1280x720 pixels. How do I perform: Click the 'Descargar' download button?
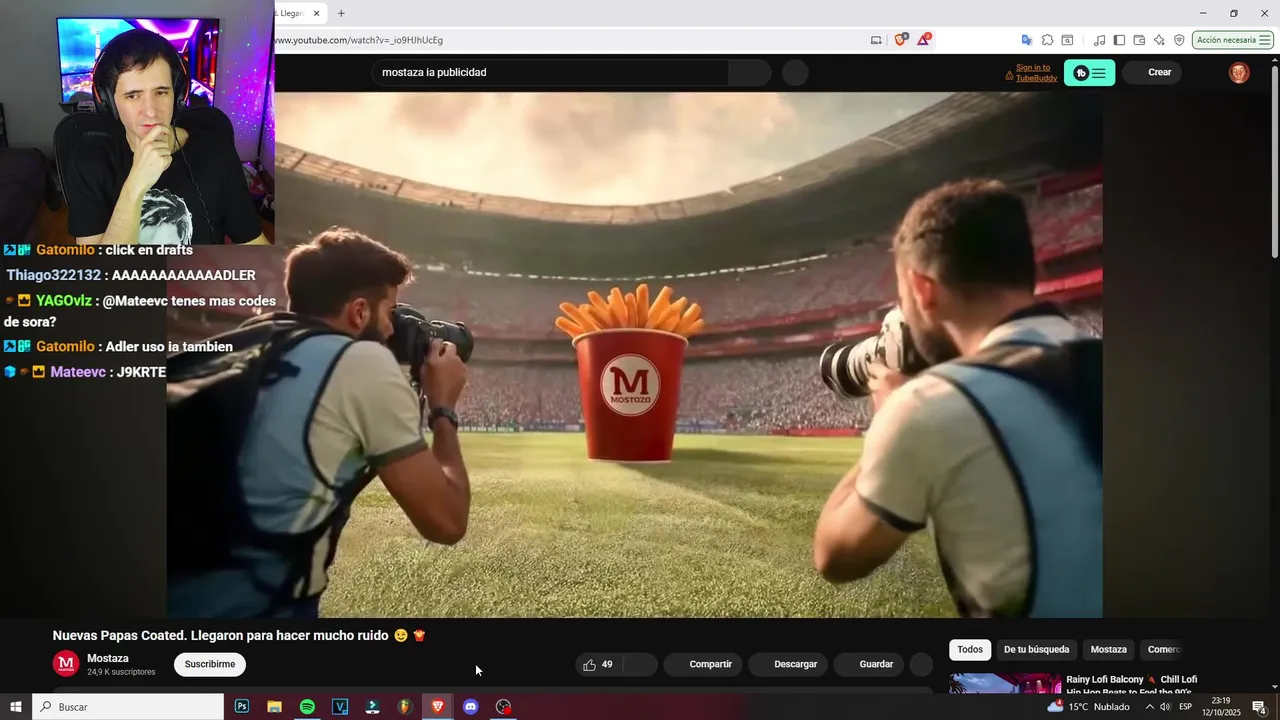click(788, 664)
